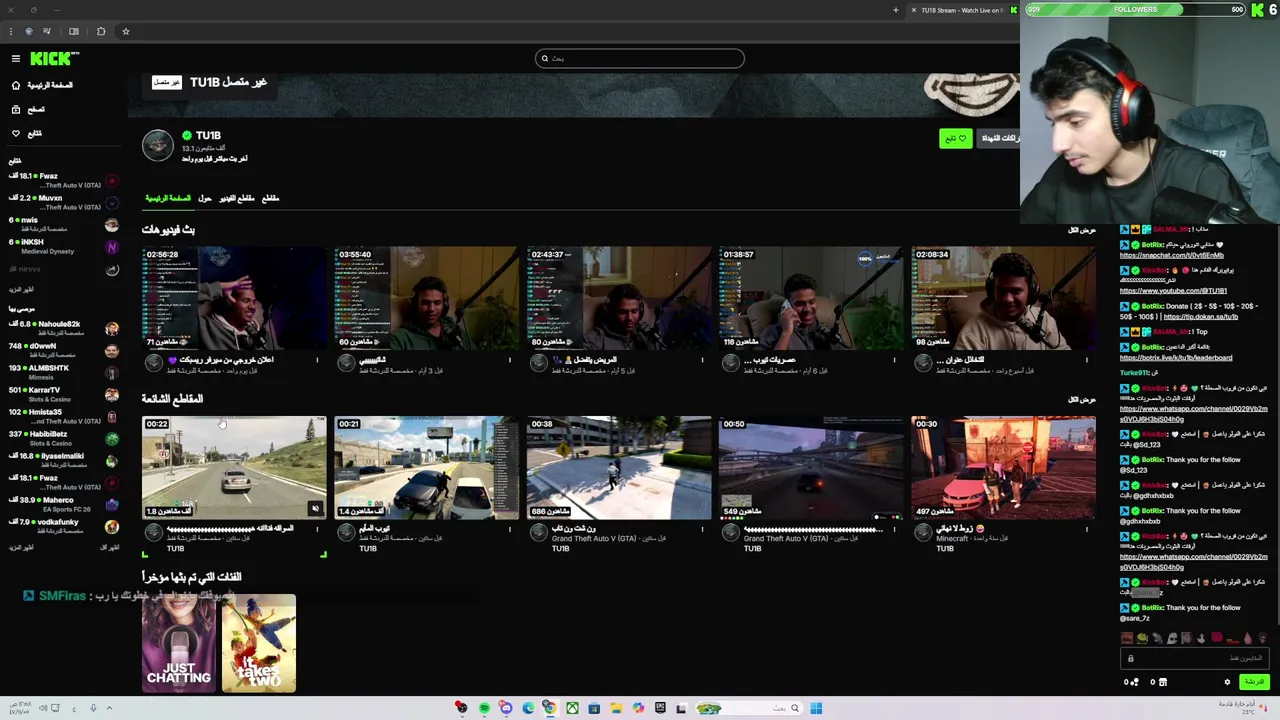Focus the Kick search box

click(x=640, y=59)
